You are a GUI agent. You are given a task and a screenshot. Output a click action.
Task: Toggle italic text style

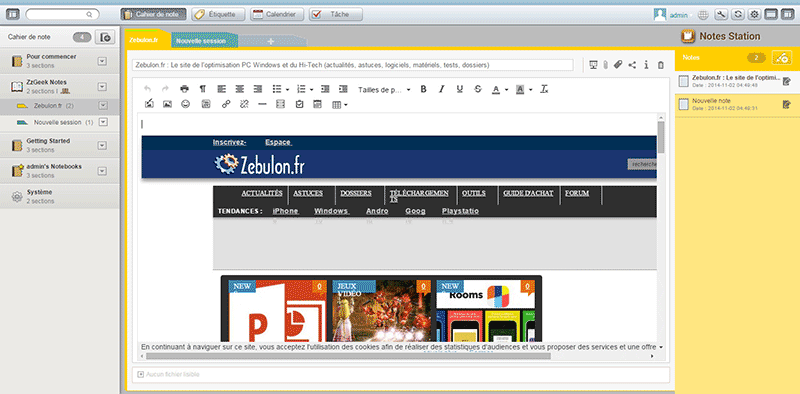[x=441, y=89]
